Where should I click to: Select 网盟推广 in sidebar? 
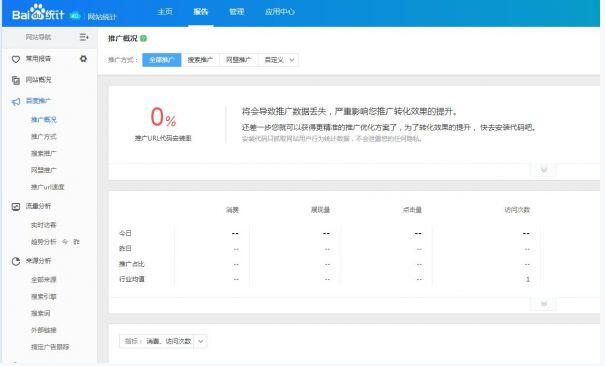click(44, 170)
